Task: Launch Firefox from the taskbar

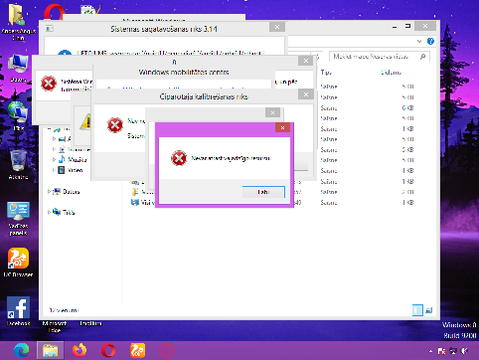Action: tap(79, 350)
